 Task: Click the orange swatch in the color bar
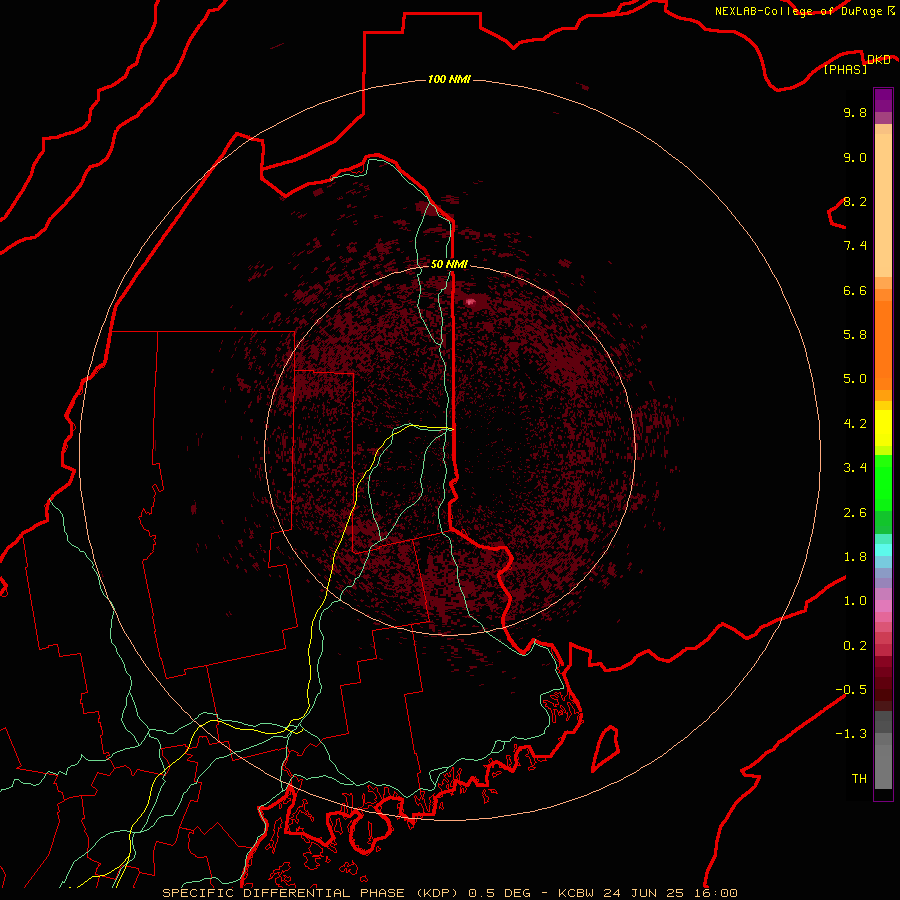tap(883, 345)
